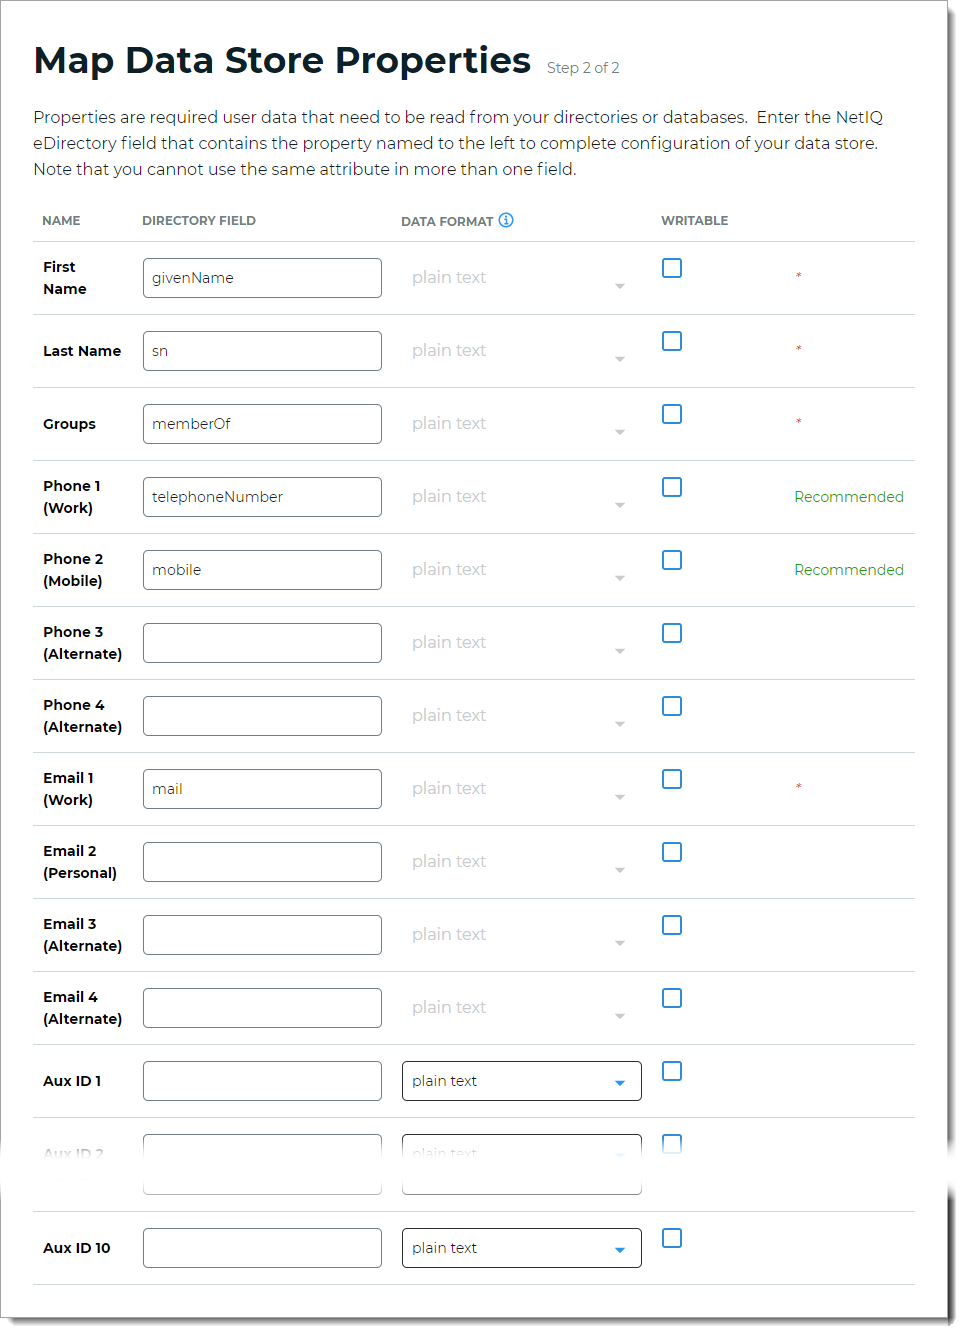Check Writable for Phone 1 (Work)

(671, 487)
